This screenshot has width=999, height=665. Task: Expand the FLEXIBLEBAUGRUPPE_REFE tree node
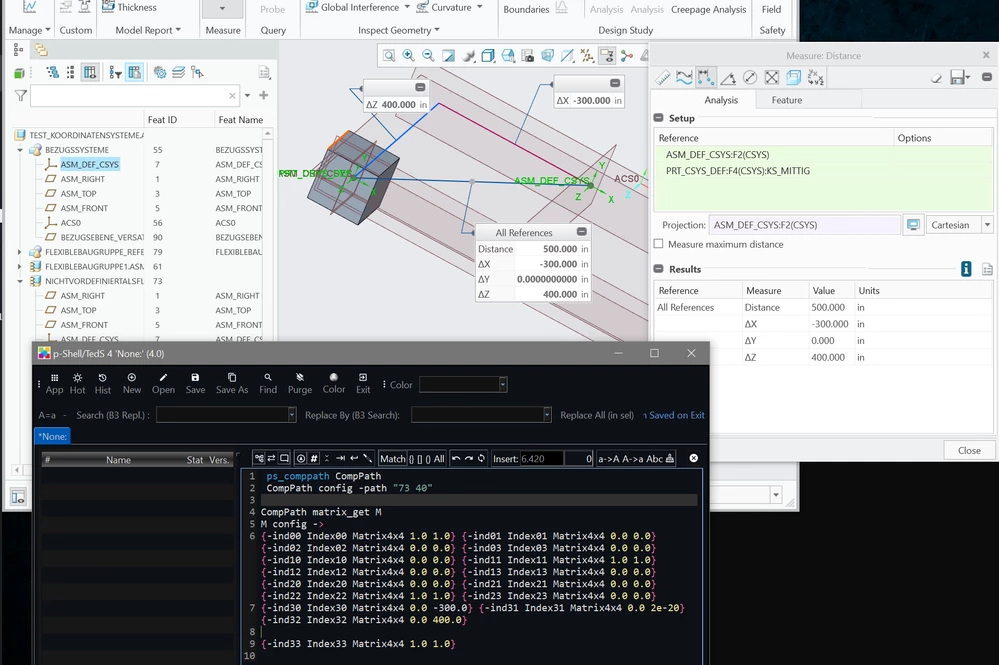click(x=20, y=252)
